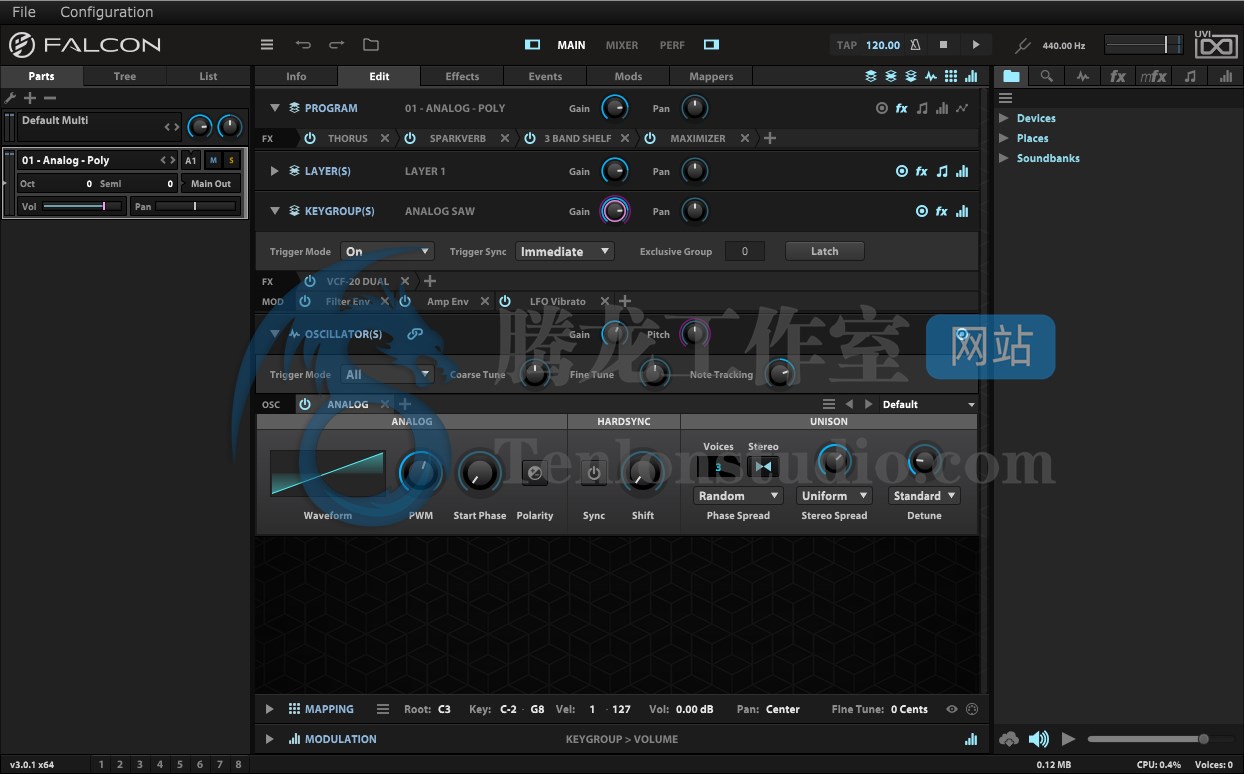Switch to the Effects tab
This screenshot has height=774, width=1244.
[x=462, y=76]
